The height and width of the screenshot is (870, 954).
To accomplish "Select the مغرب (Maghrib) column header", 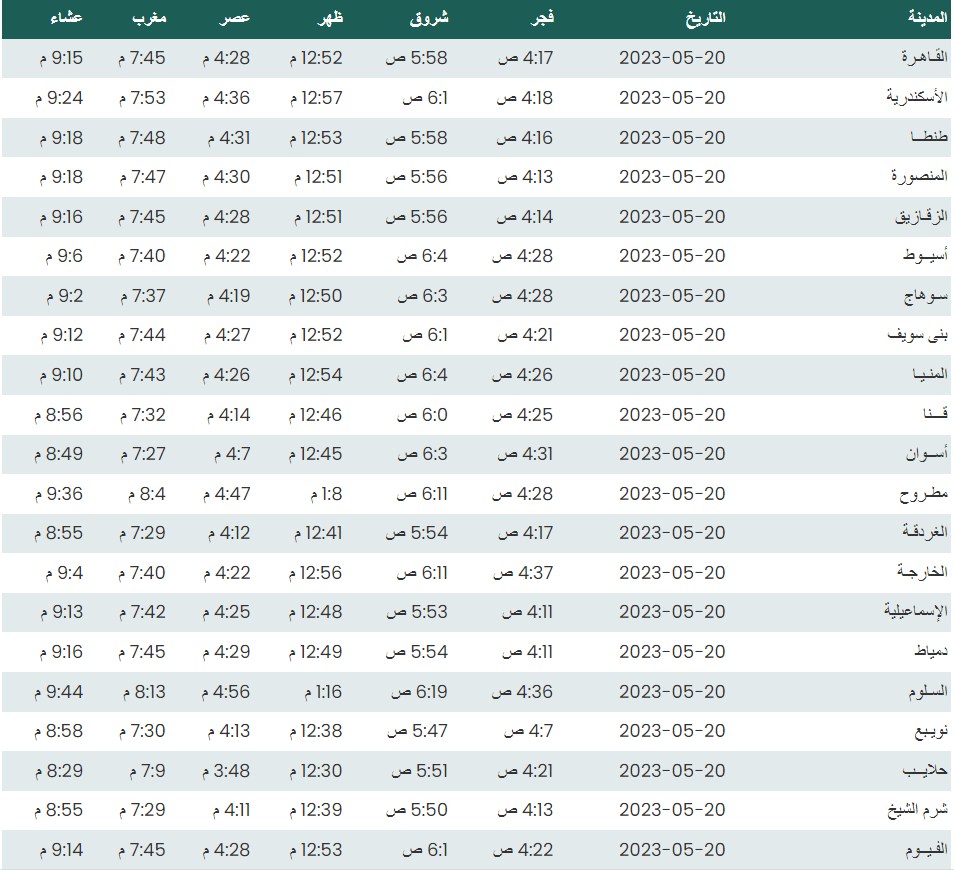I will pos(150,19).
